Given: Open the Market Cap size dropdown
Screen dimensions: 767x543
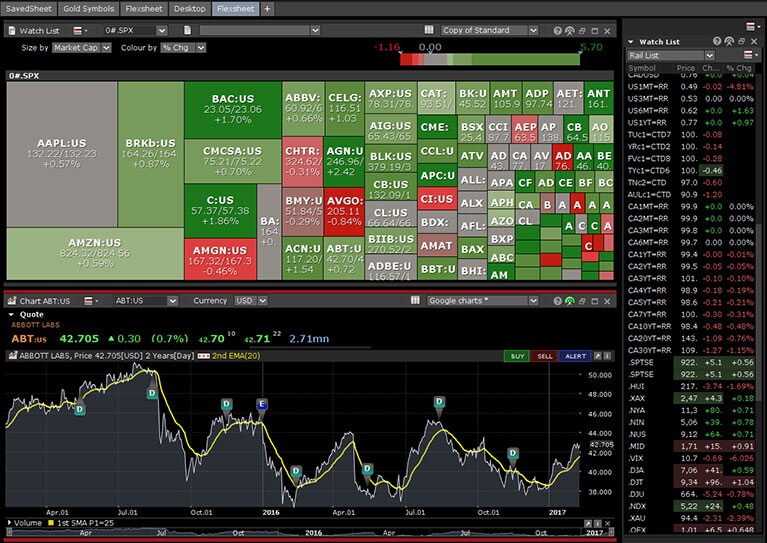Looking at the screenshot, I should pyautogui.click(x=80, y=47).
